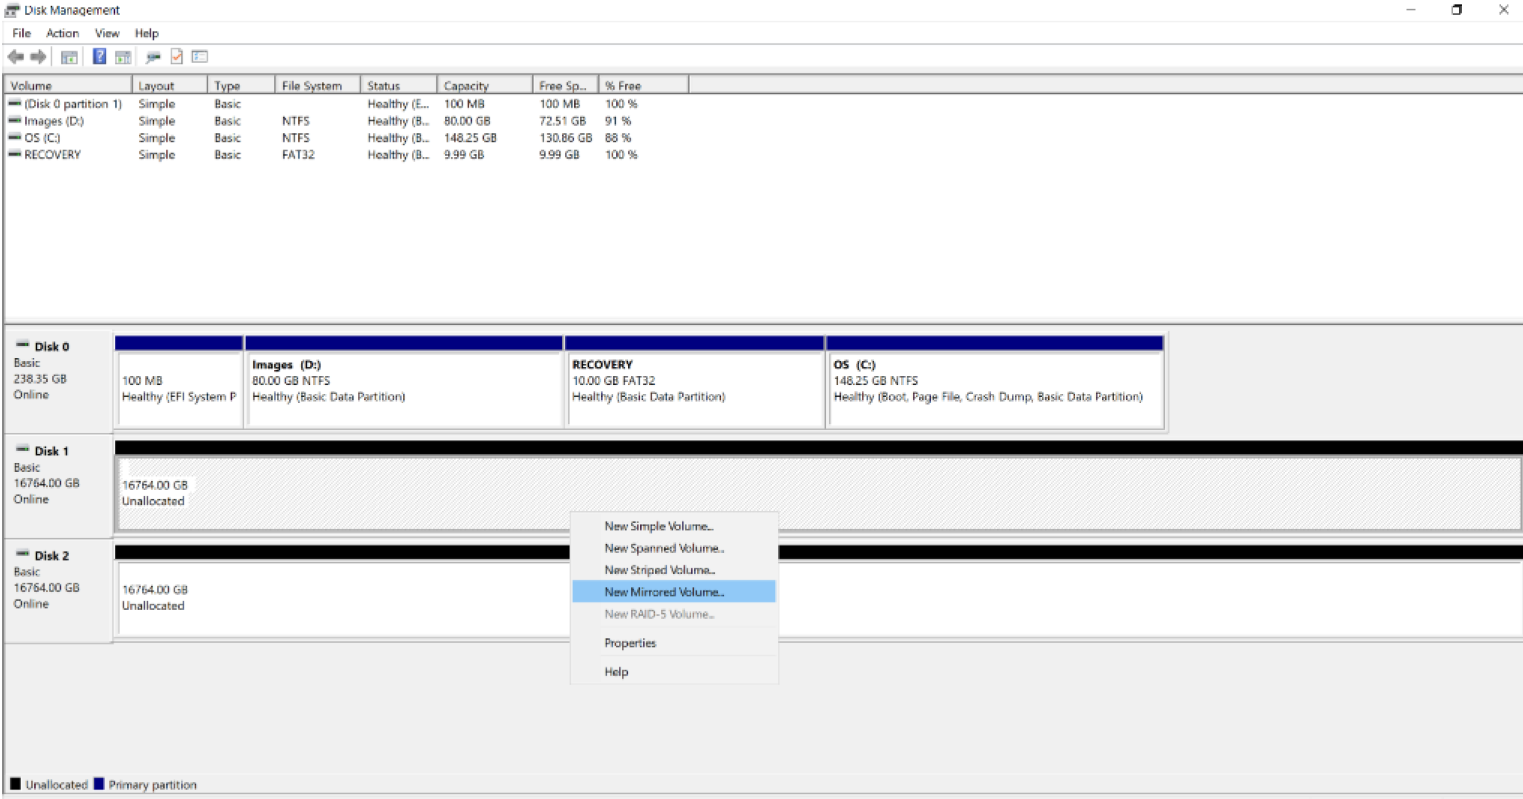Screen dimensions: 1523x799
Task: Click the Back arrow in the toolbar
Action: coord(16,57)
